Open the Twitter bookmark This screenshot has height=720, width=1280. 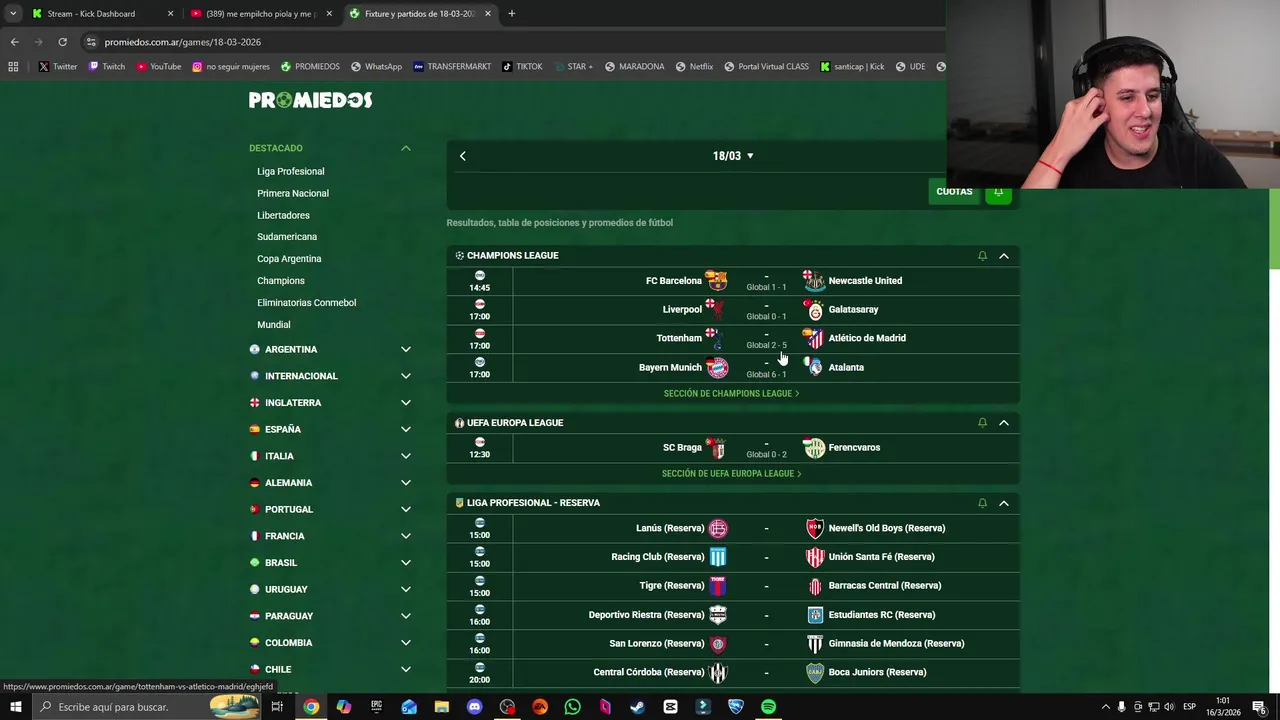pyautogui.click(x=58, y=67)
